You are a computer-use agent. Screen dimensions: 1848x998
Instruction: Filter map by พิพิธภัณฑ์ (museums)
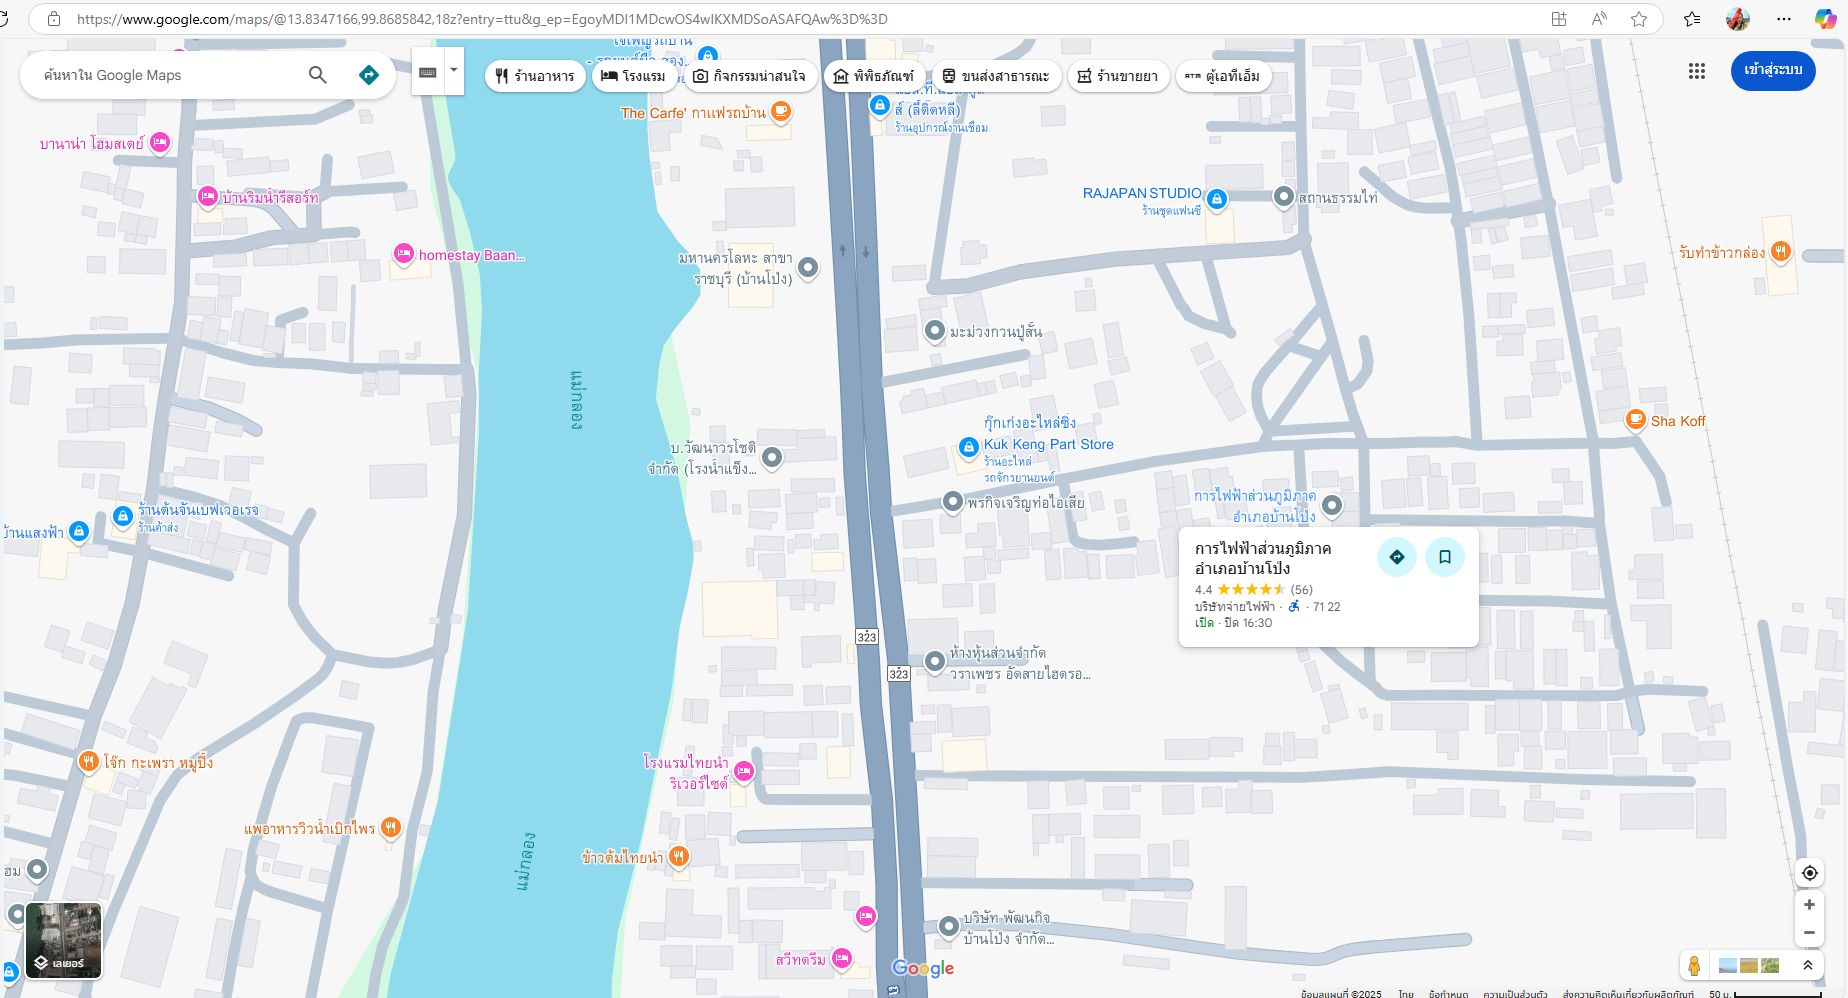click(875, 76)
